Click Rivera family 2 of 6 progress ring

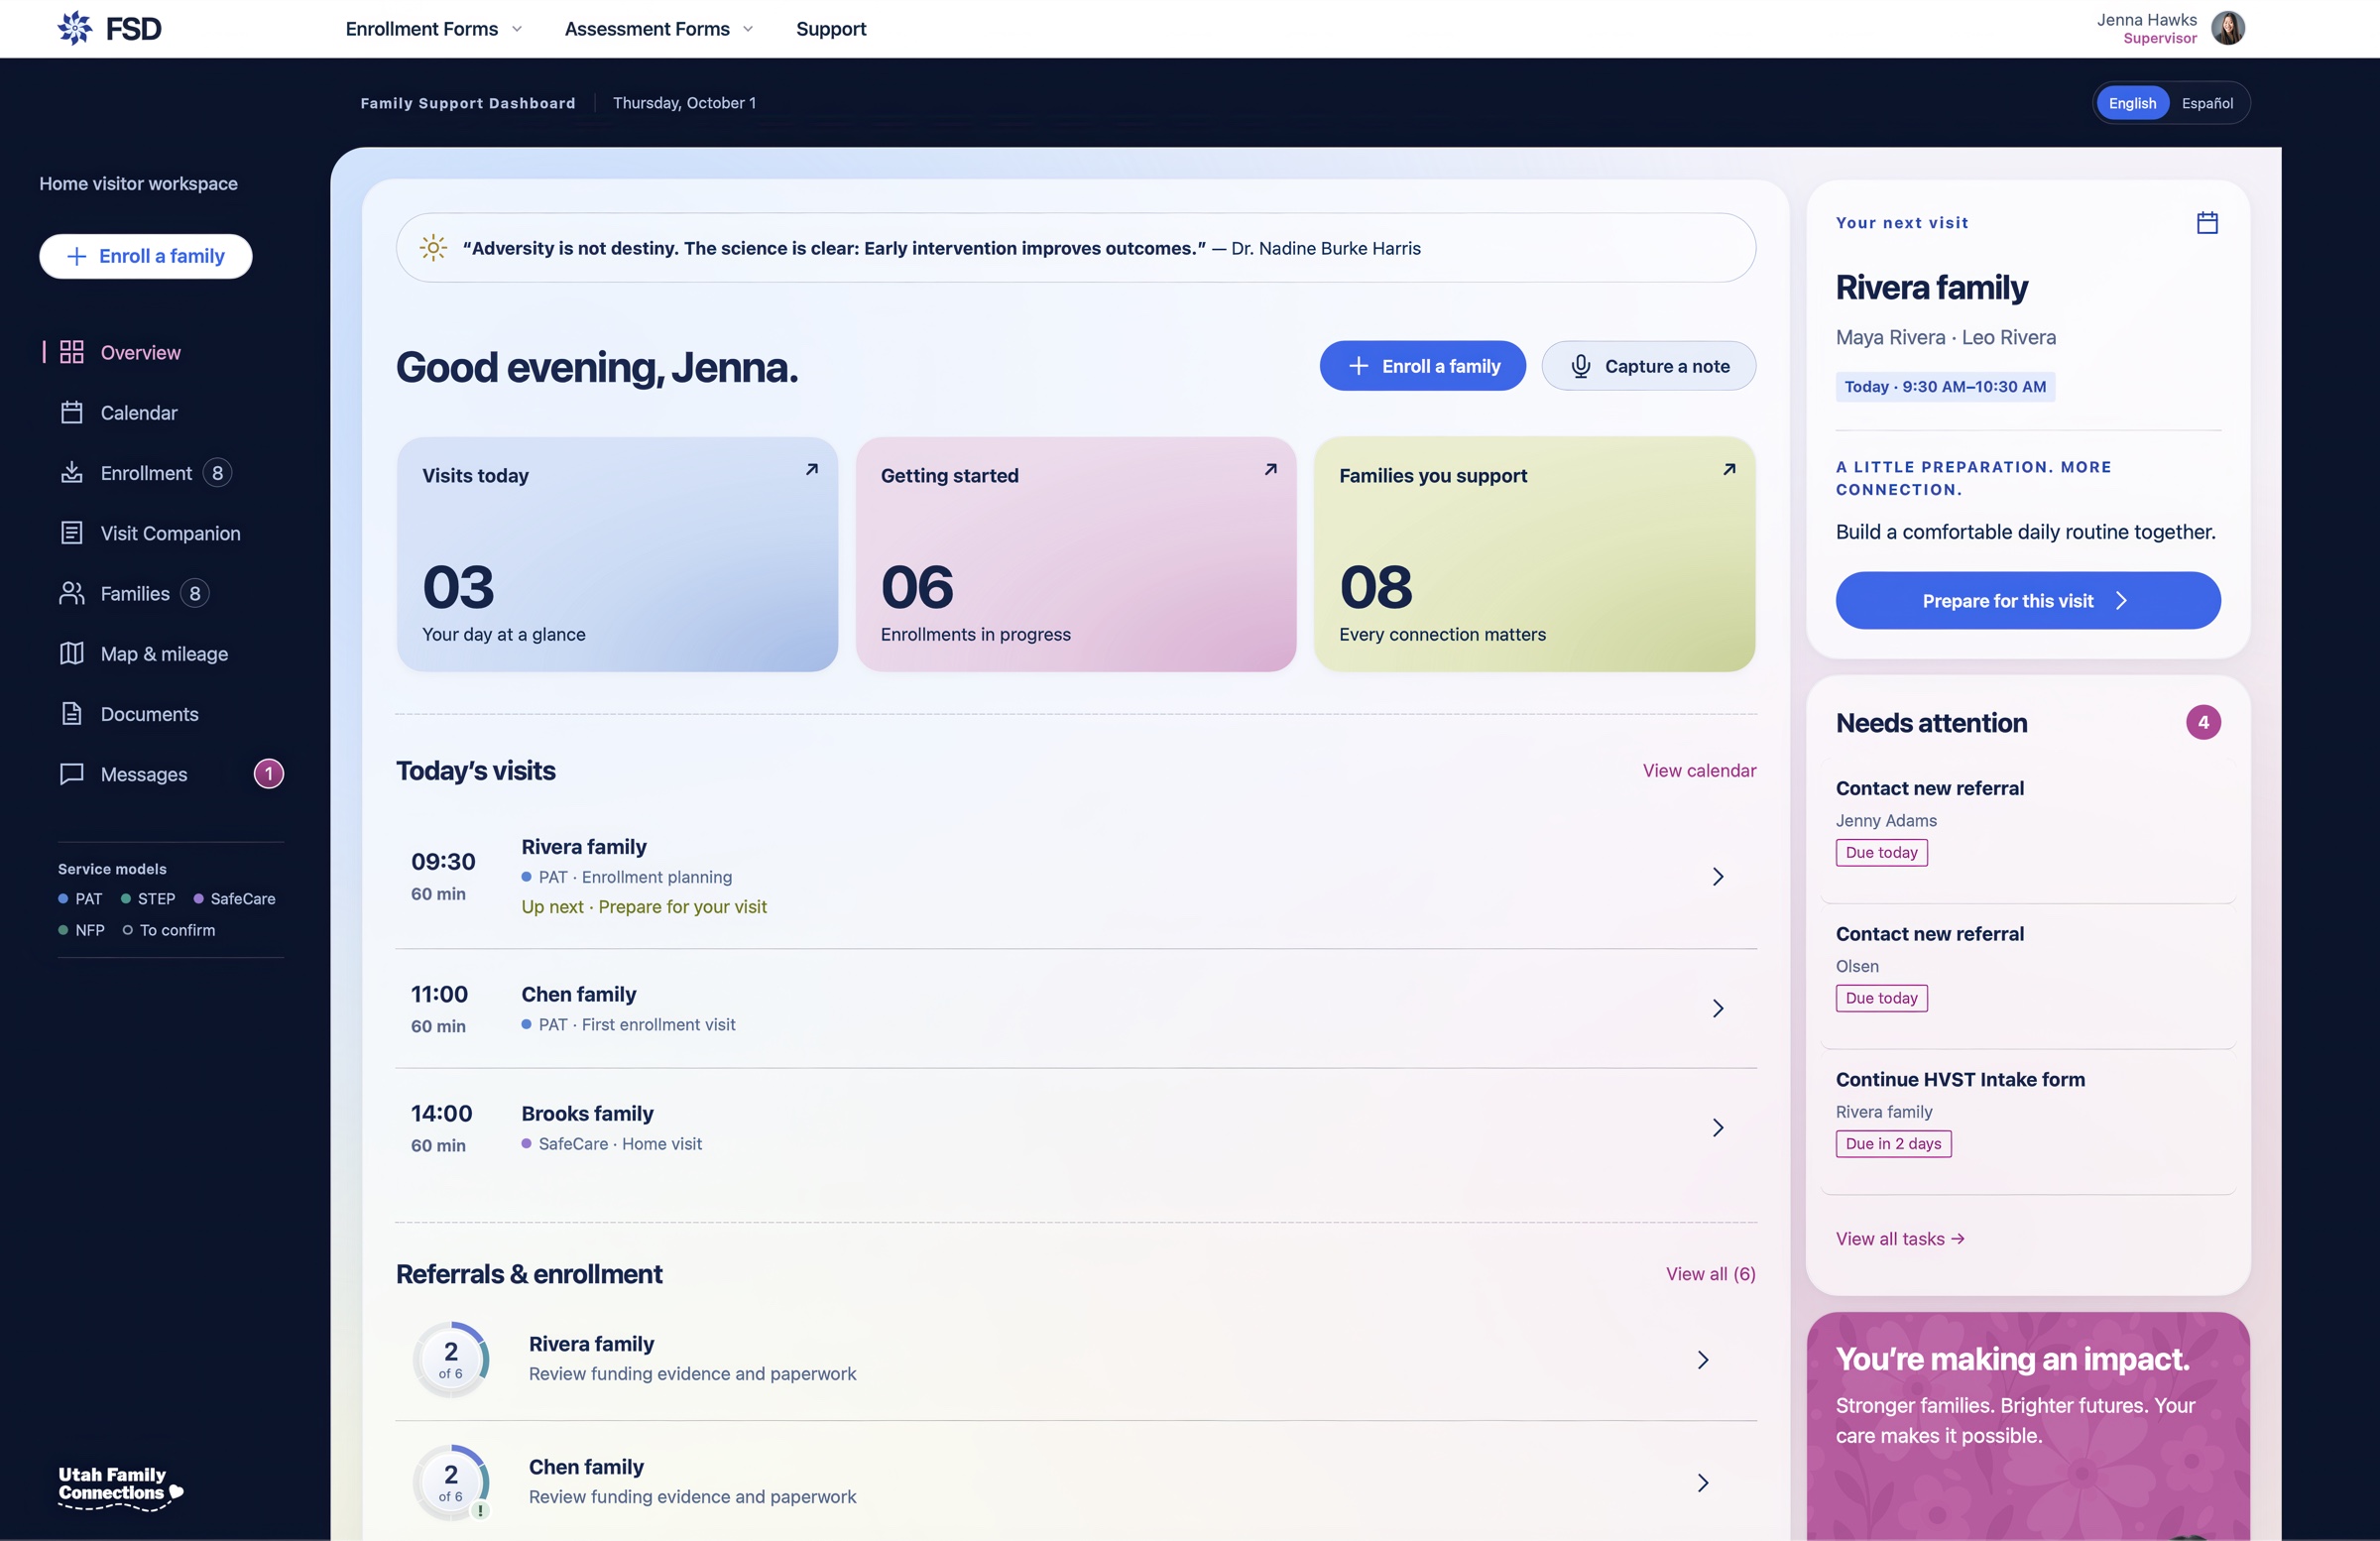click(x=451, y=1359)
